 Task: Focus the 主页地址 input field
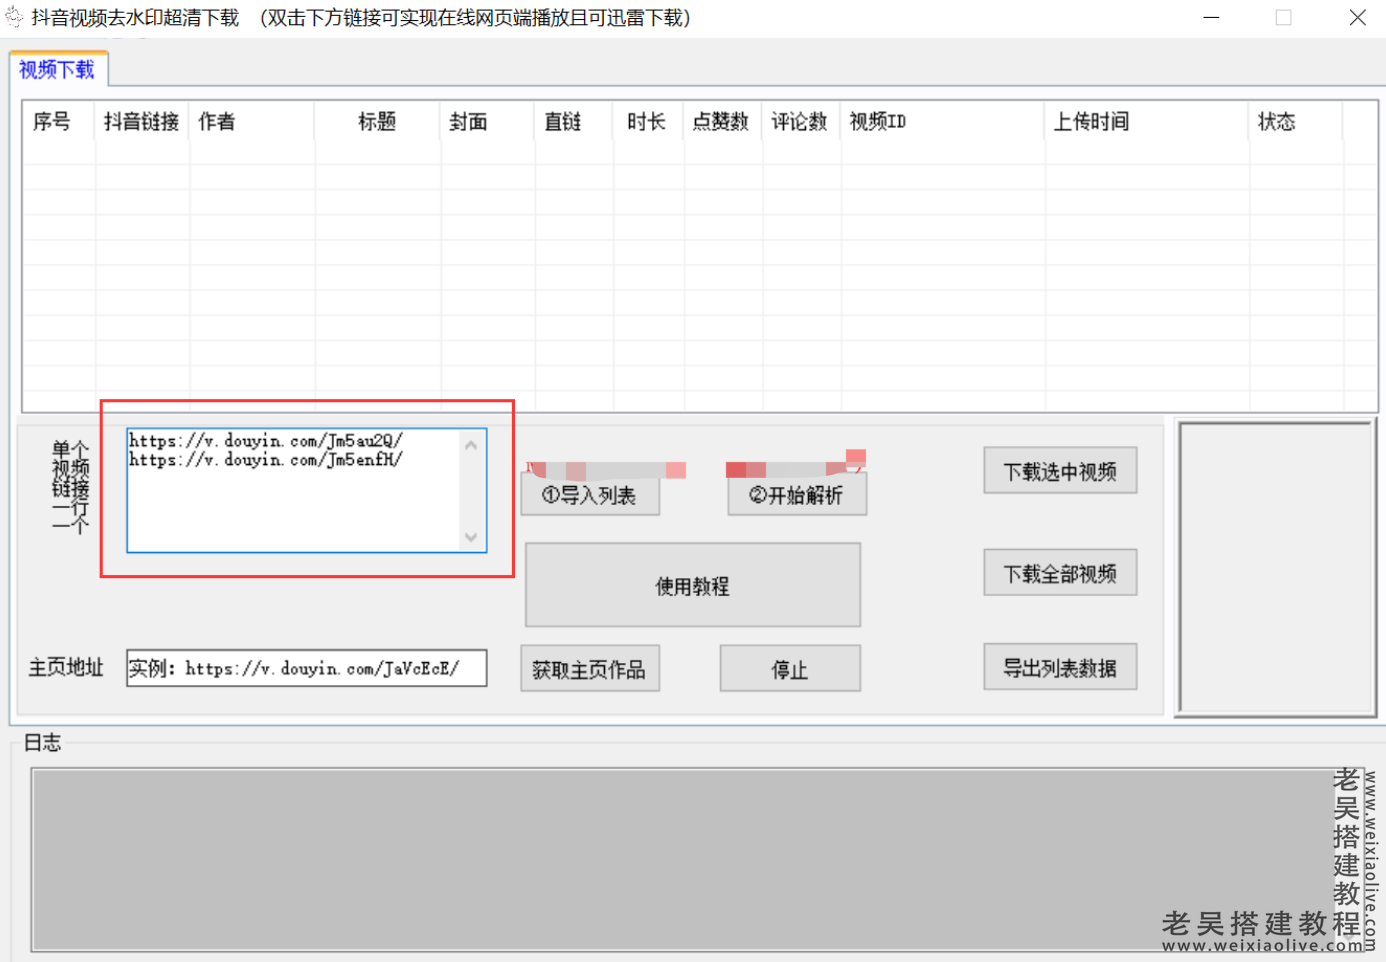coord(307,668)
